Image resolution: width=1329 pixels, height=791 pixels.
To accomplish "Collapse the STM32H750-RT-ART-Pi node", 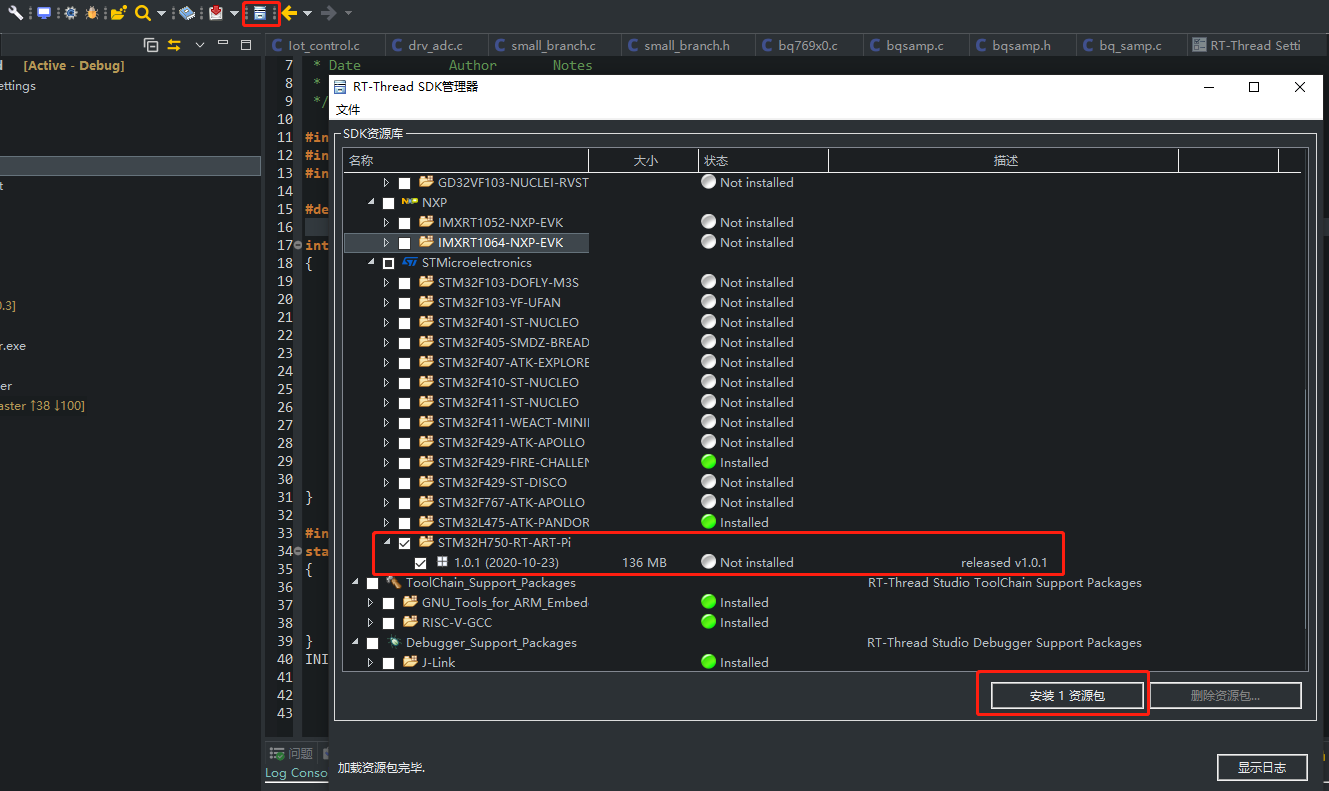I will [x=387, y=543].
